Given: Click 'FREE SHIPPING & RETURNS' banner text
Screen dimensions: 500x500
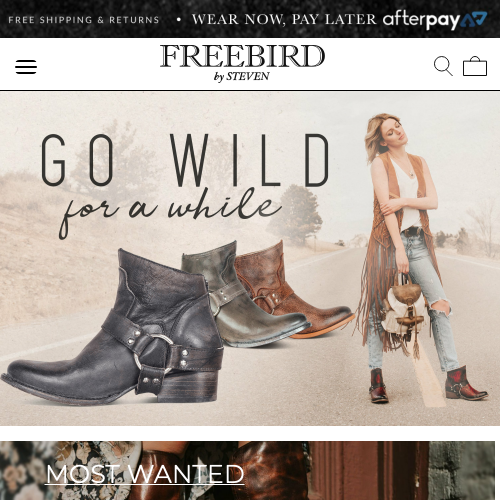Looking at the screenshot, I should point(84,20).
